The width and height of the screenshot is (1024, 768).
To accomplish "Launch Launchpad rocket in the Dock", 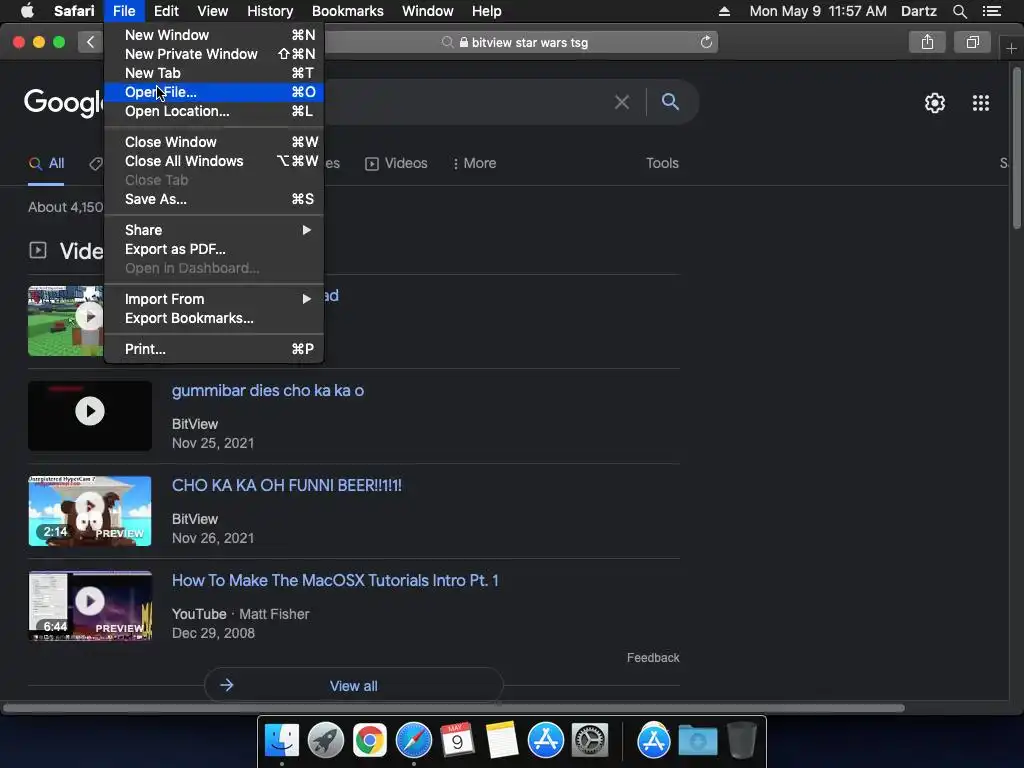I will [326, 741].
